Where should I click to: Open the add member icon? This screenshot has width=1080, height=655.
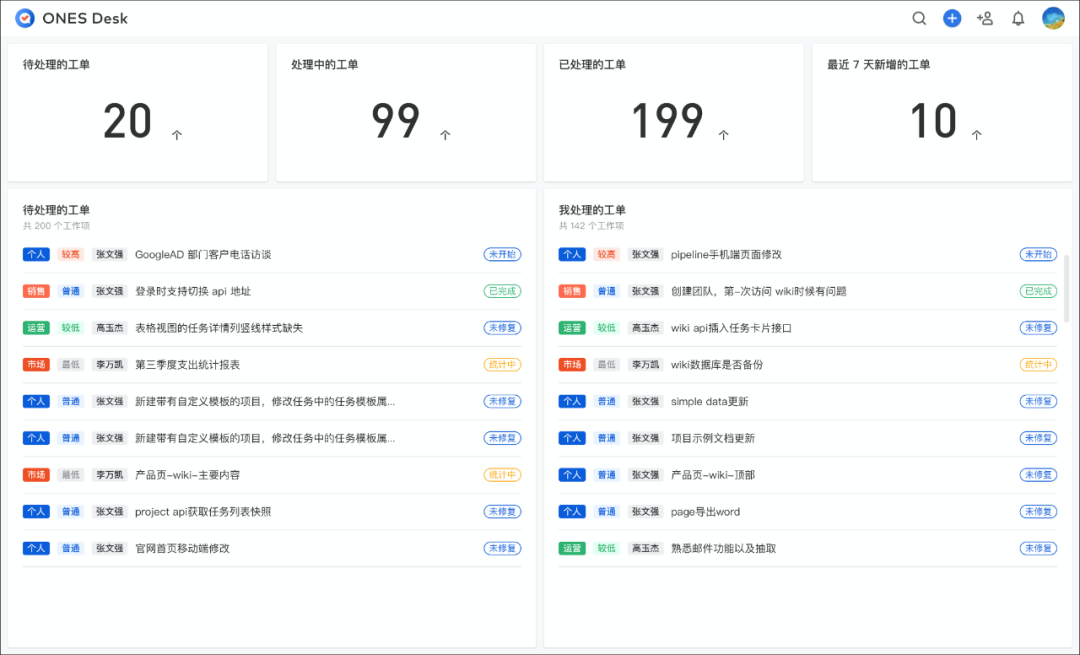(985, 19)
